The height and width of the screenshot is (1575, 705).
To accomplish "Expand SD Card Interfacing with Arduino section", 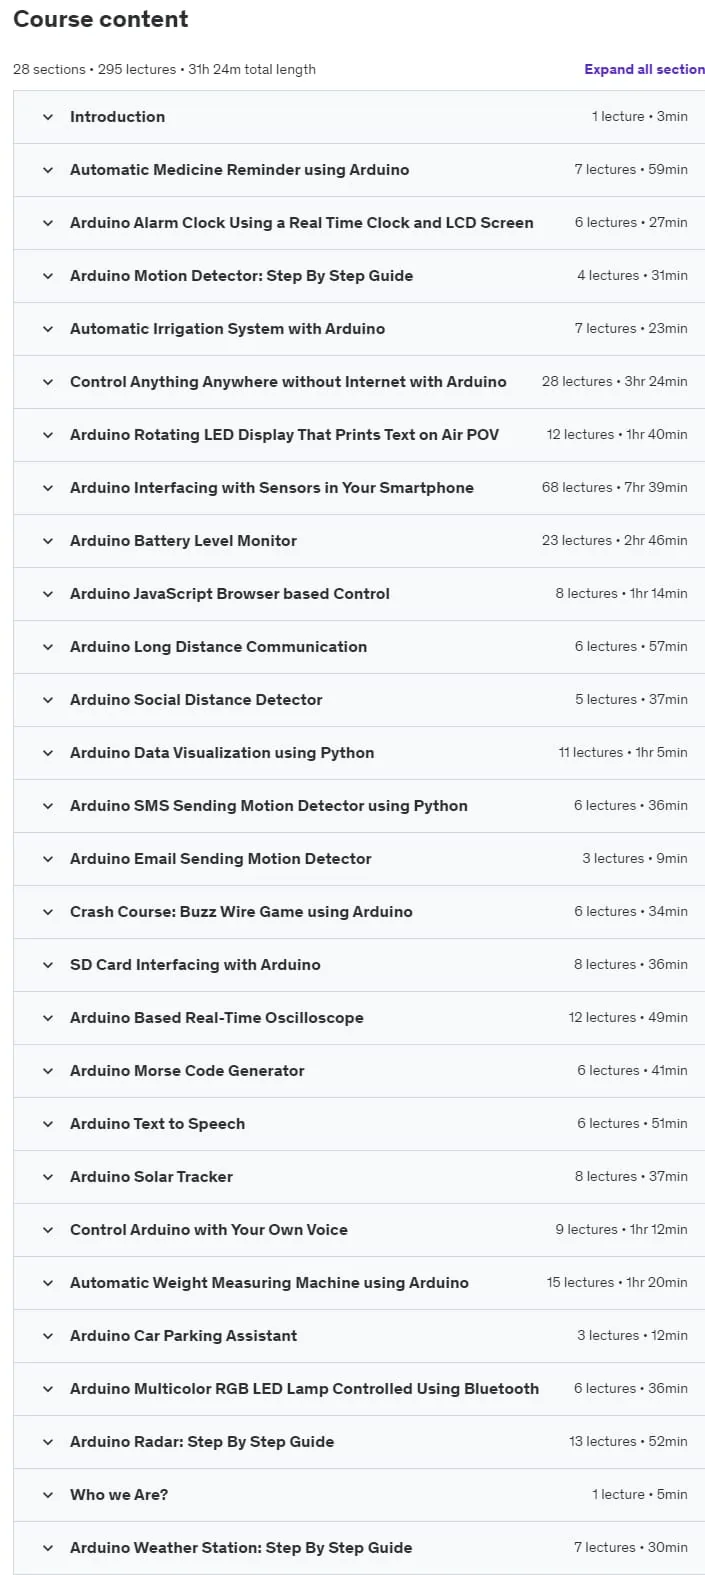I will (x=359, y=965).
